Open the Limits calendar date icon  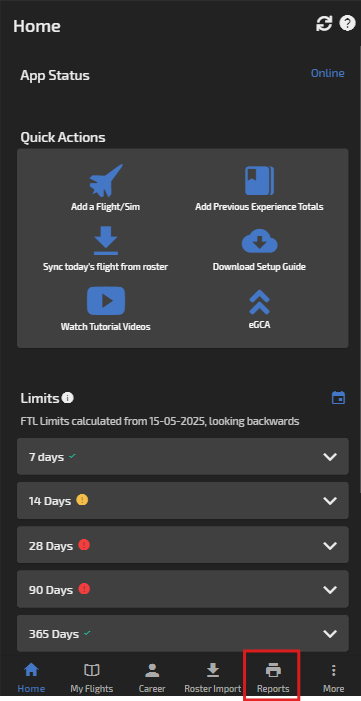pos(338,397)
